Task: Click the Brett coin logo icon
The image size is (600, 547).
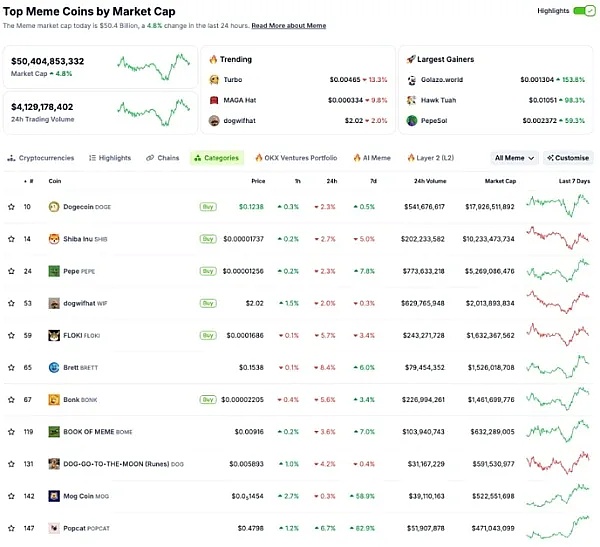Action: [54, 368]
